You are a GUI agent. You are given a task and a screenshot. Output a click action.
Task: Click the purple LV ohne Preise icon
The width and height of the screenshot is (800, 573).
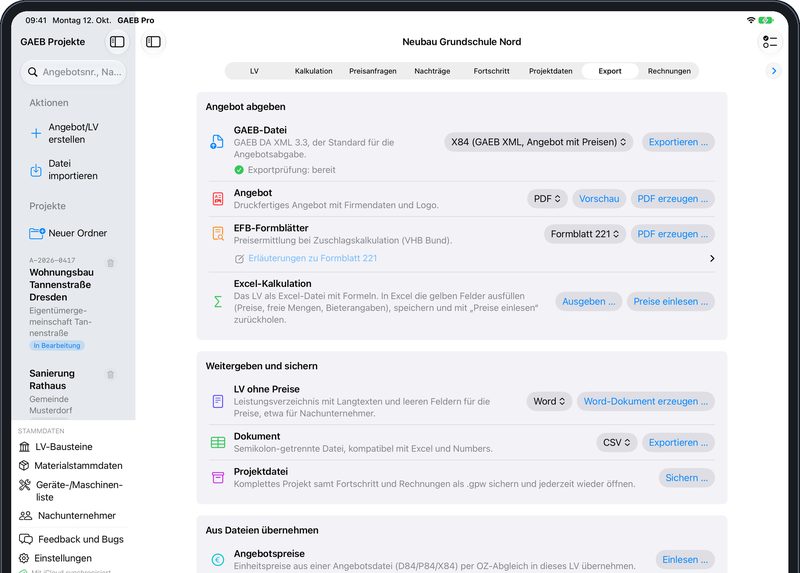218,401
